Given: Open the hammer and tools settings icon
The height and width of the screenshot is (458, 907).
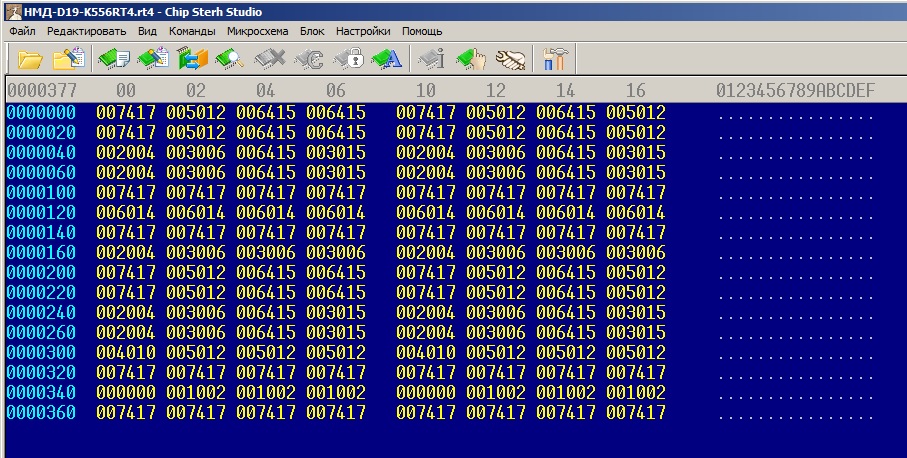Looking at the screenshot, I should pos(555,59).
